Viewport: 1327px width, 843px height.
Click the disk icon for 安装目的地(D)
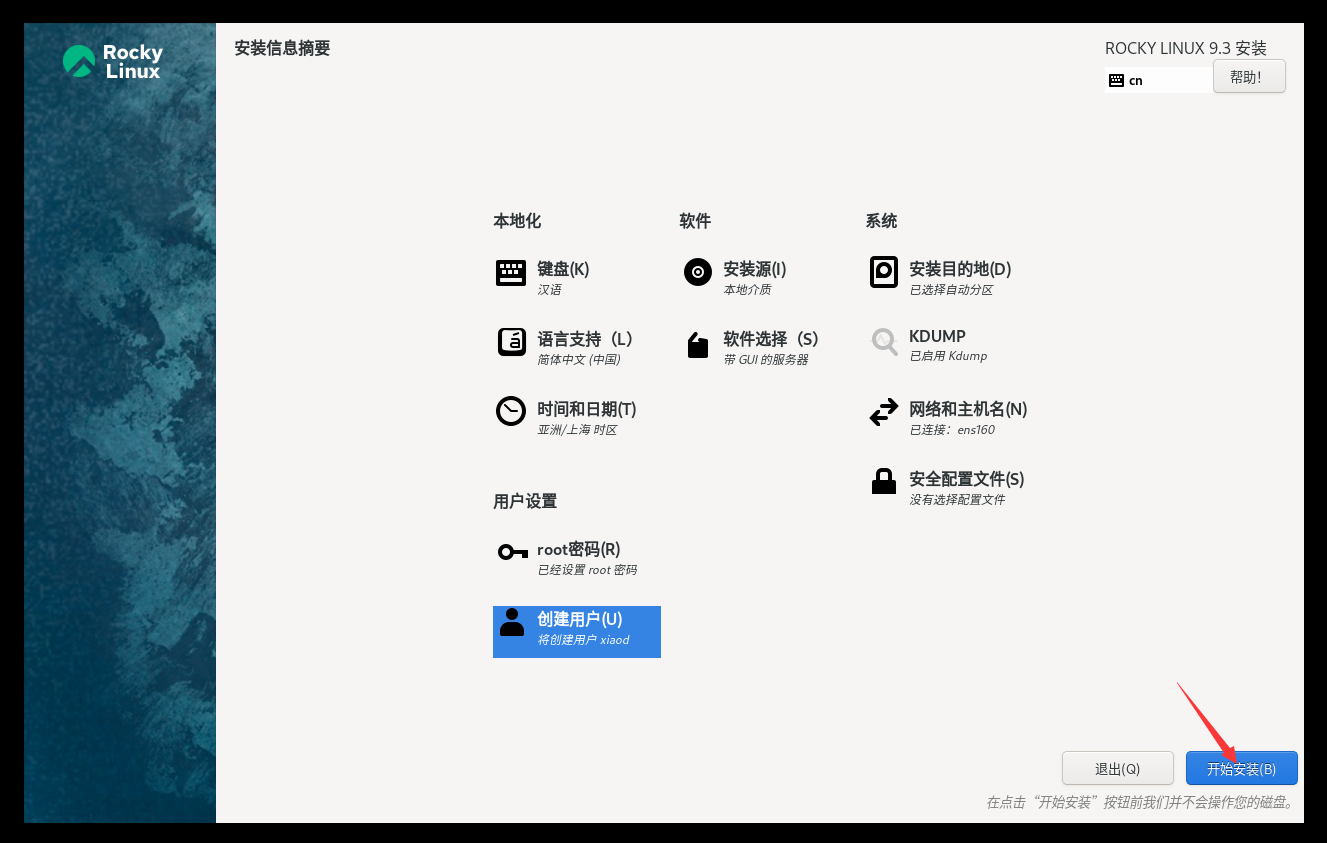coord(884,272)
